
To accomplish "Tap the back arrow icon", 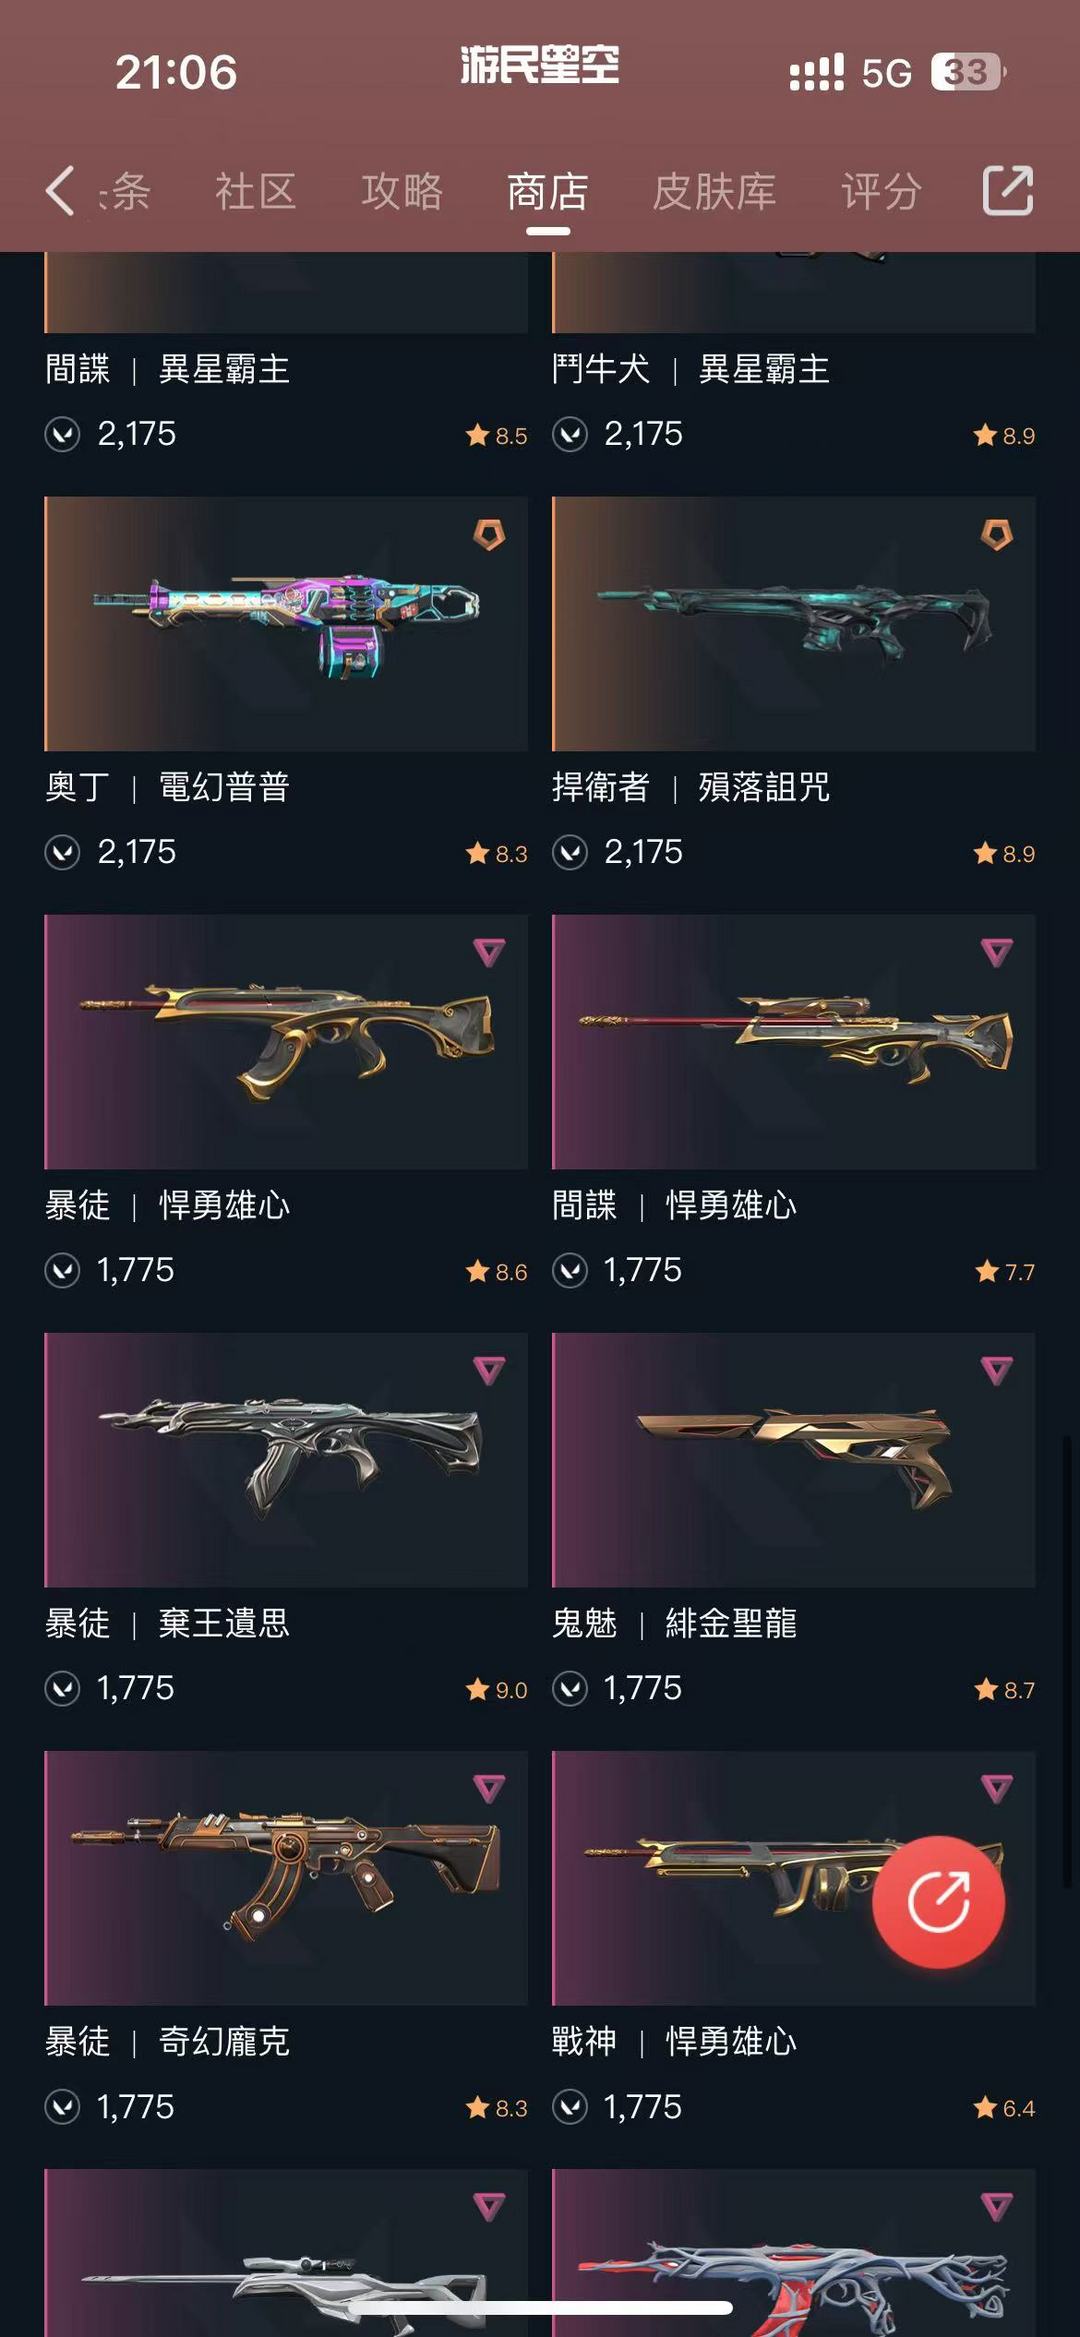I will click(x=61, y=190).
